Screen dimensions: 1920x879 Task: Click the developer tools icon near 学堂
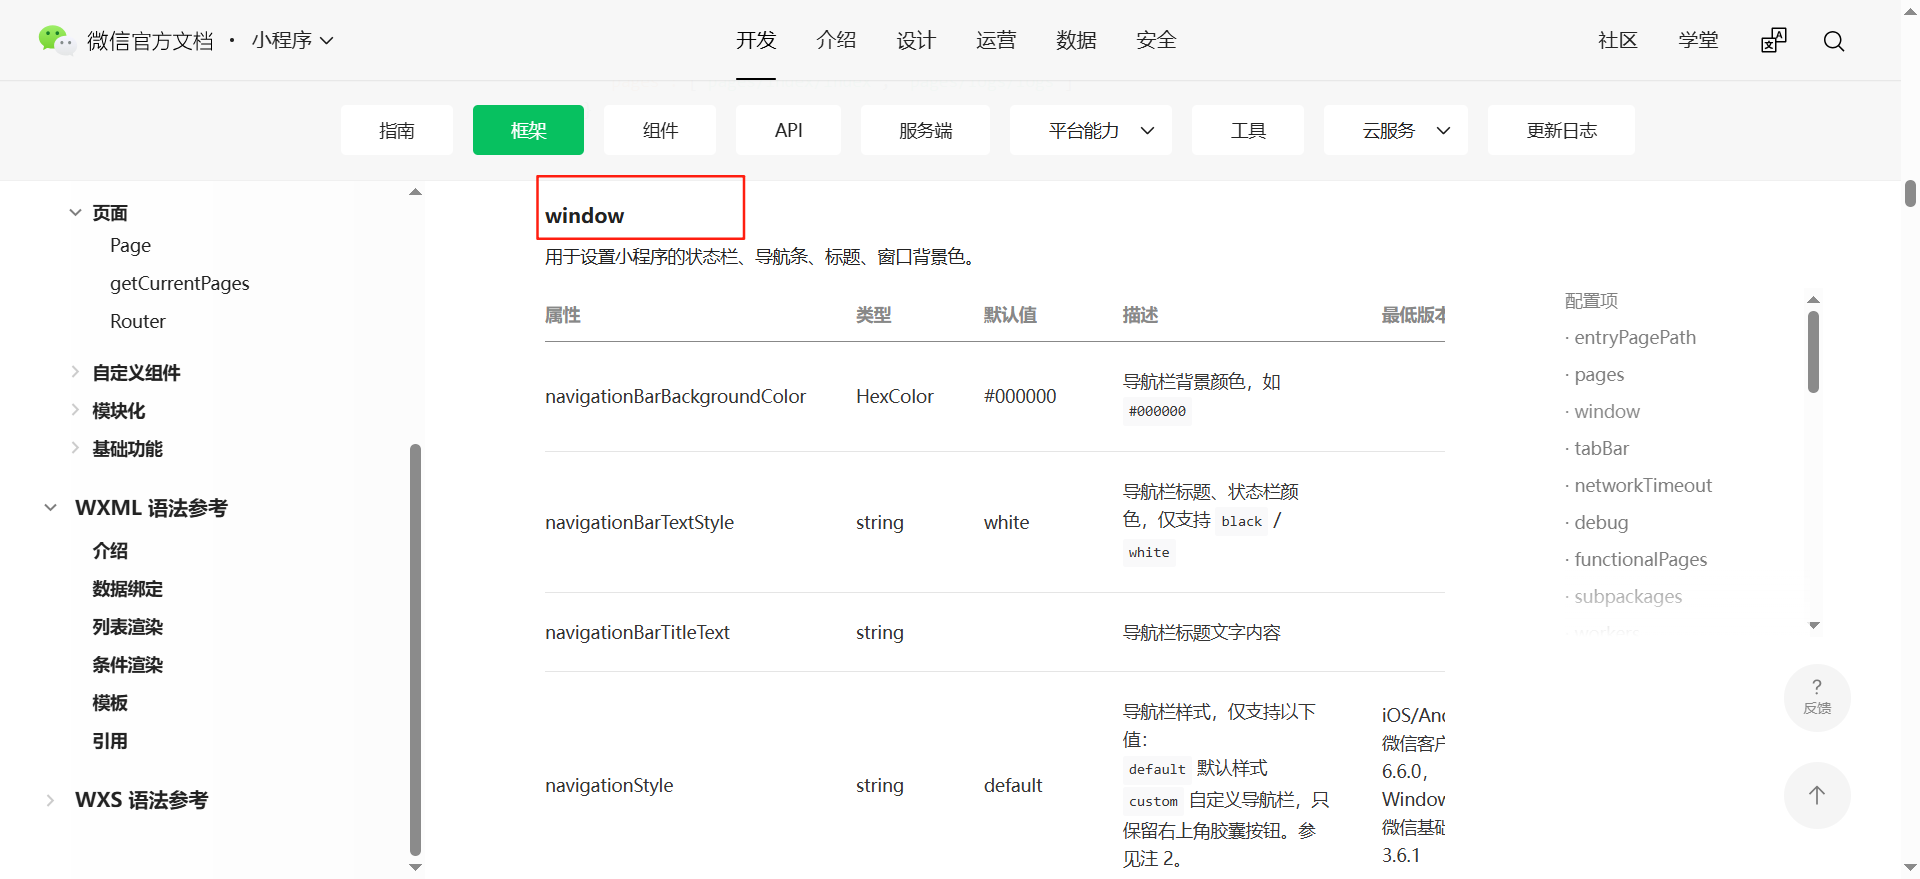coord(1773,40)
